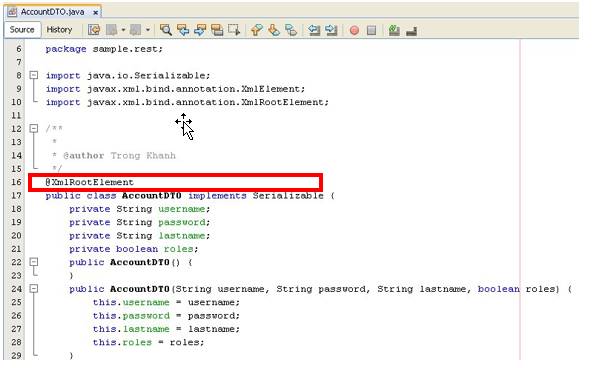This screenshot has width=598, height=368.
Task: Click the 'private String lastname;' field
Action: (x=140, y=236)
